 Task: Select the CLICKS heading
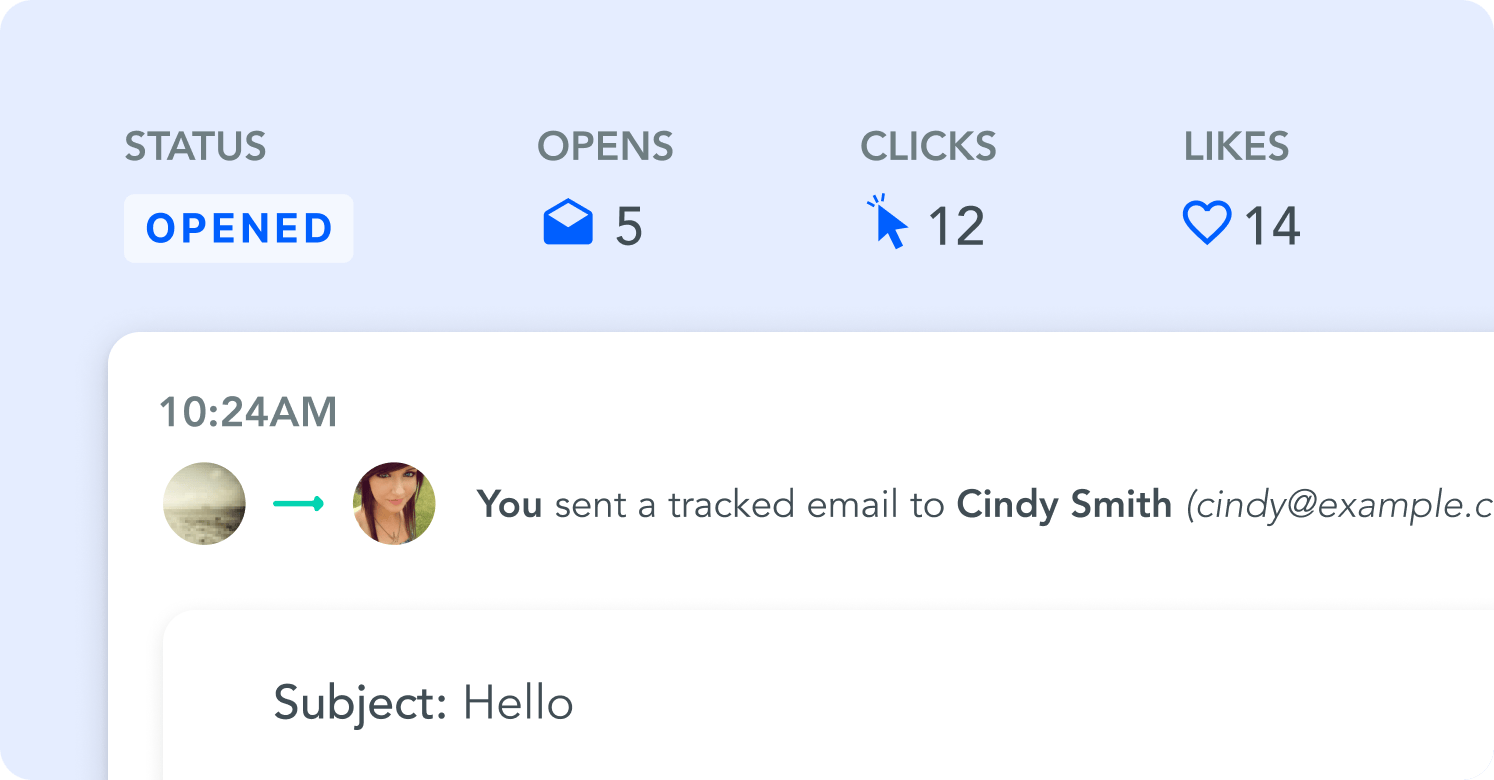[x=928, y=147]
